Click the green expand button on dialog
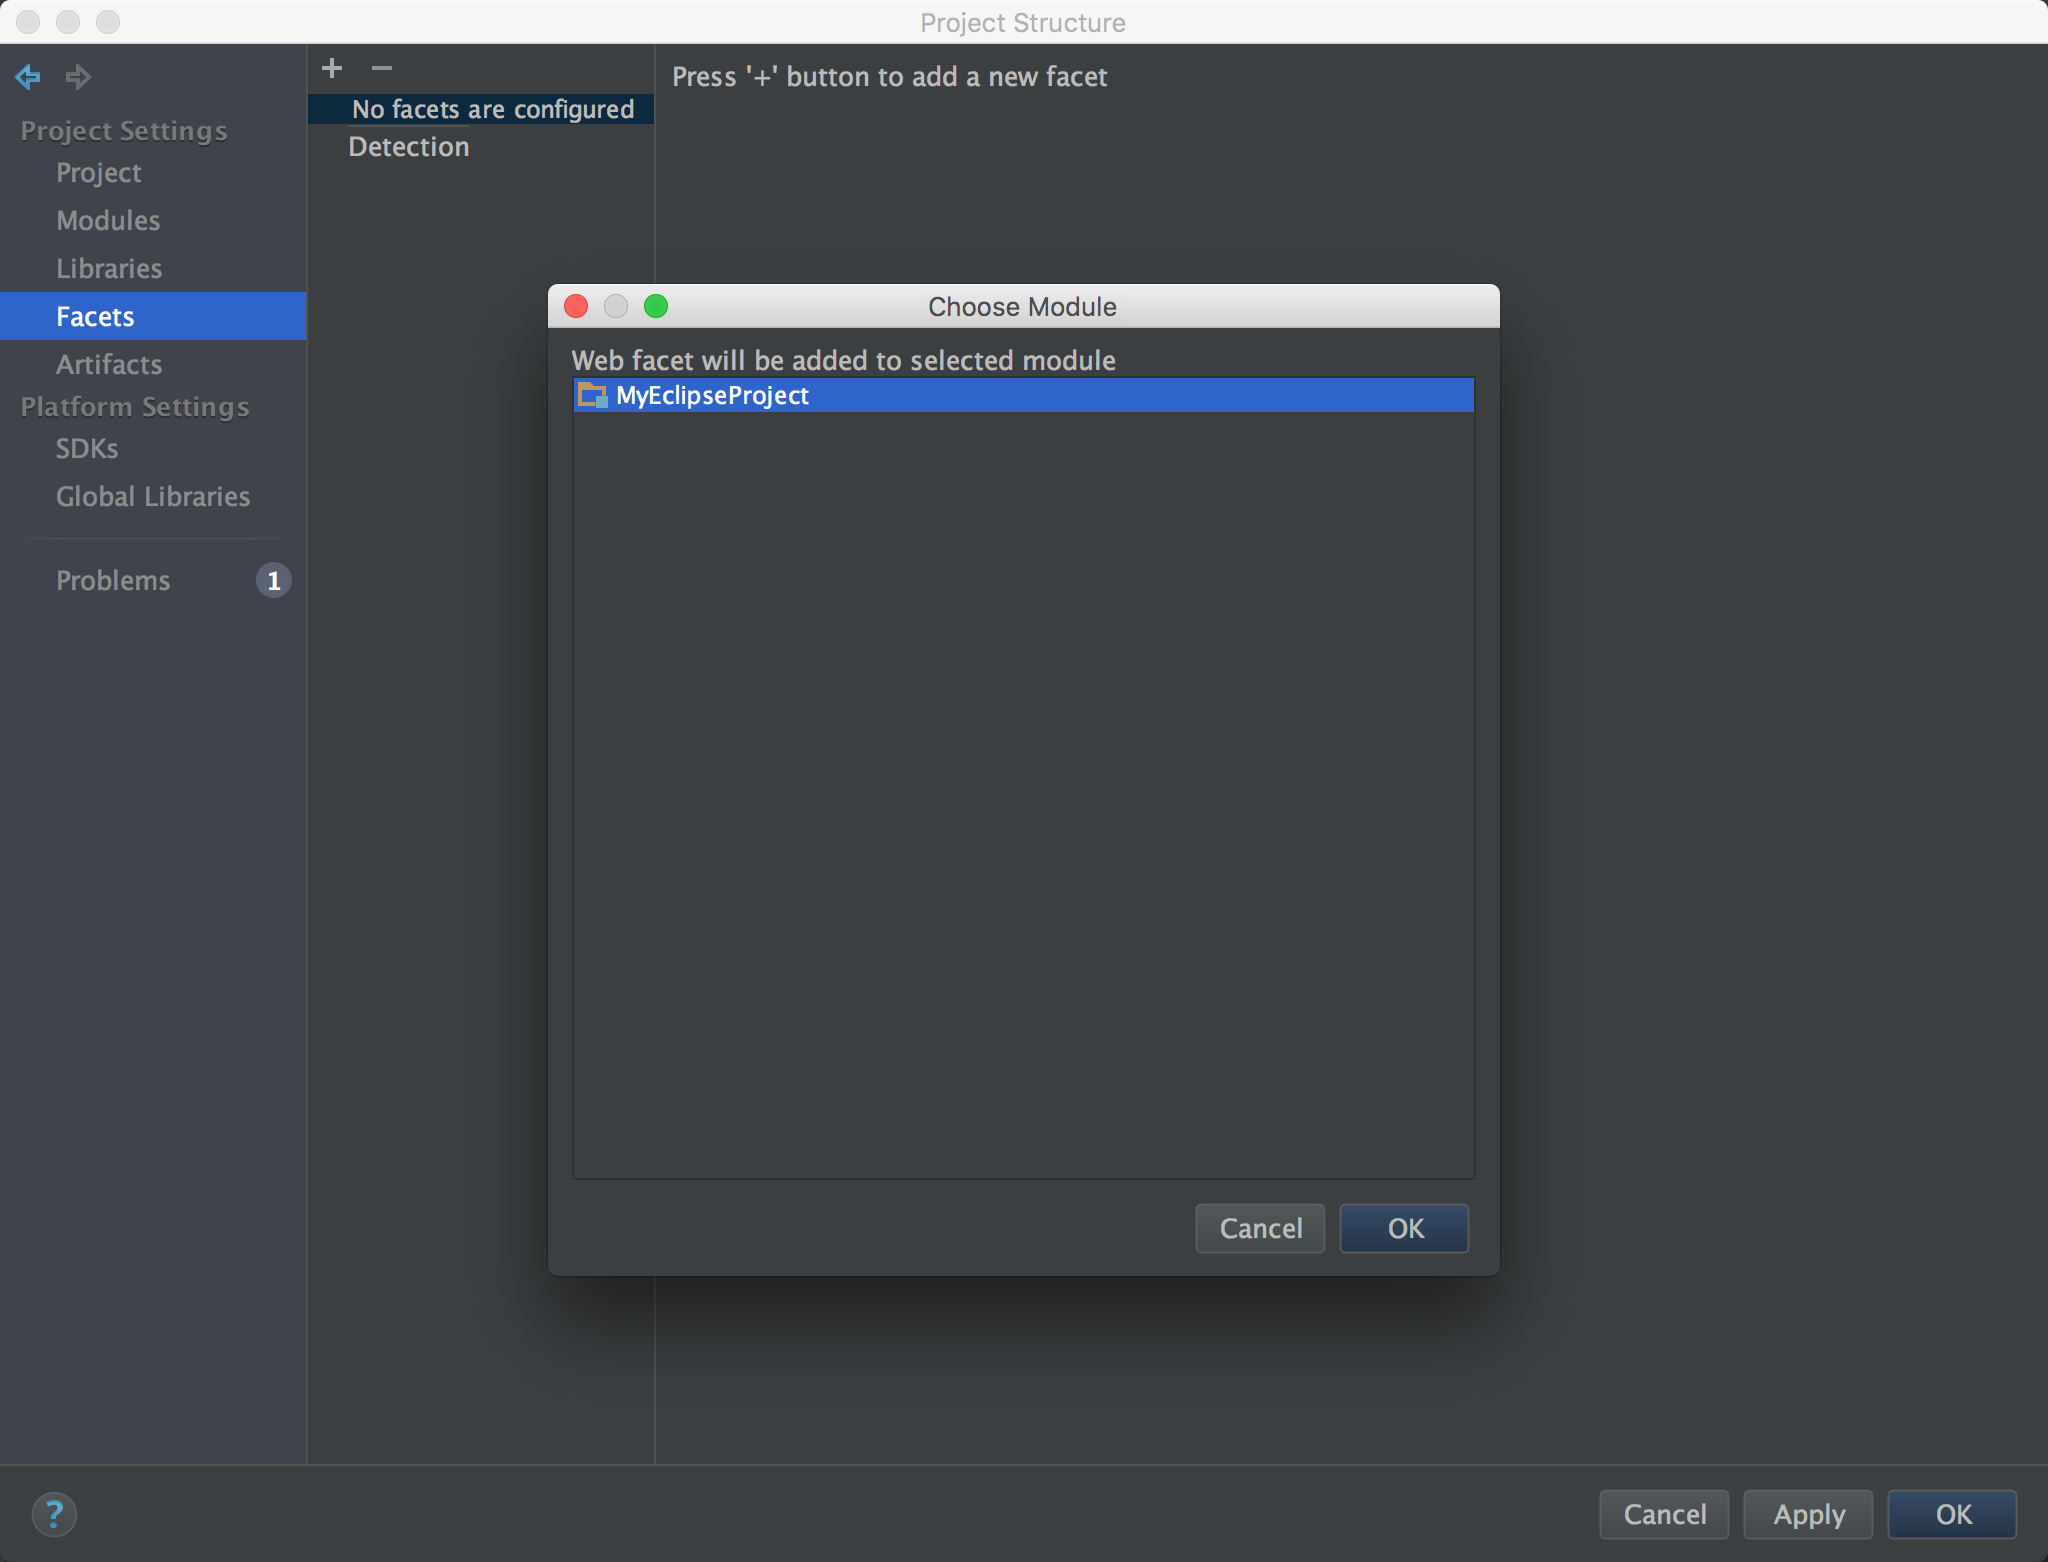Image resolution: width=2048 pixels, height=1562 pixels. 653,305
